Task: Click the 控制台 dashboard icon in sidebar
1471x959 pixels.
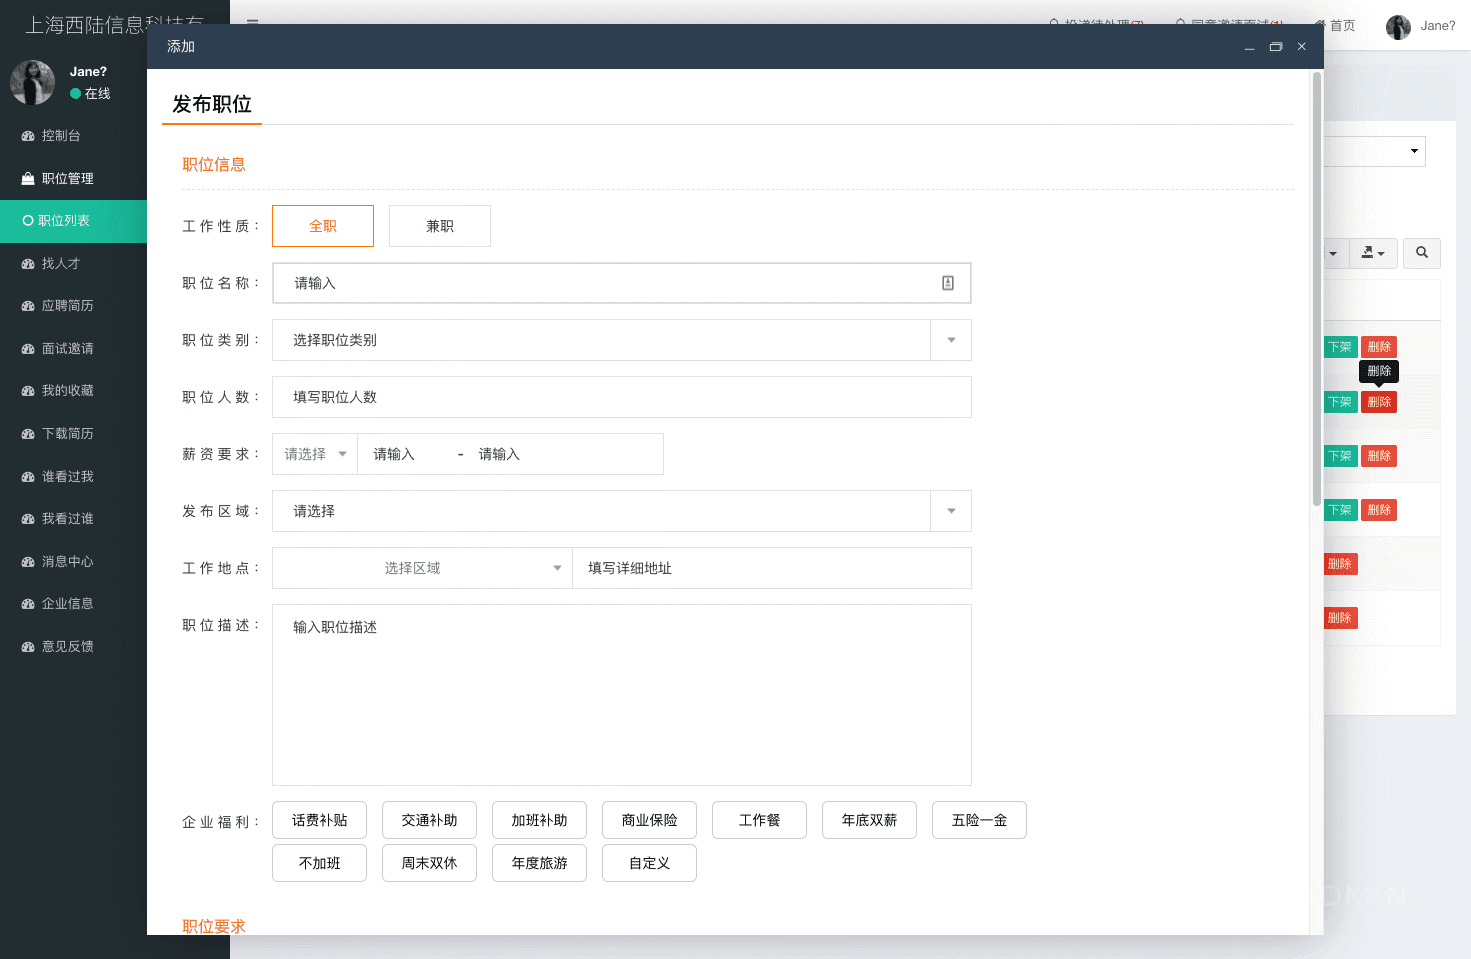Action: (x=28, y=136)
